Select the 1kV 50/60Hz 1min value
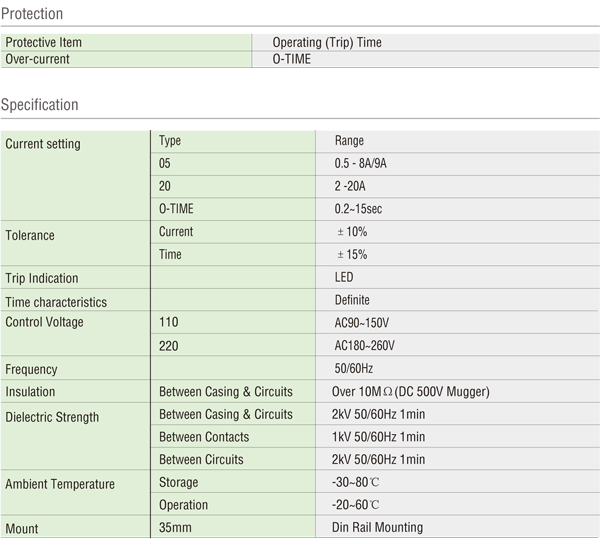Image resolution: width=600 pixels, height=546 pixels. click(x=379, y=437)
